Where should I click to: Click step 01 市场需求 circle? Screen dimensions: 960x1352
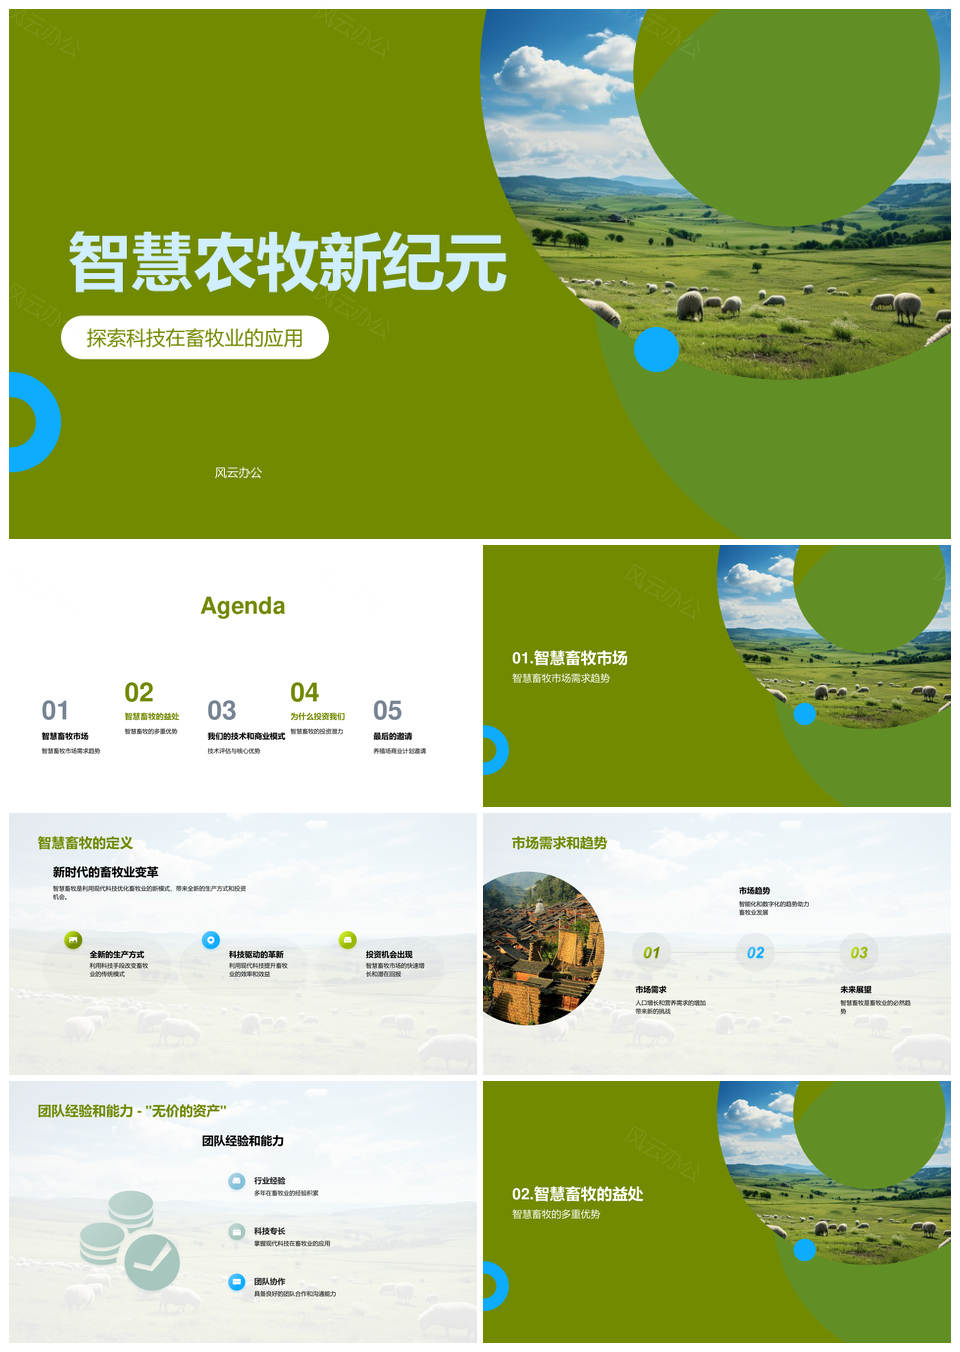[651, 953]
